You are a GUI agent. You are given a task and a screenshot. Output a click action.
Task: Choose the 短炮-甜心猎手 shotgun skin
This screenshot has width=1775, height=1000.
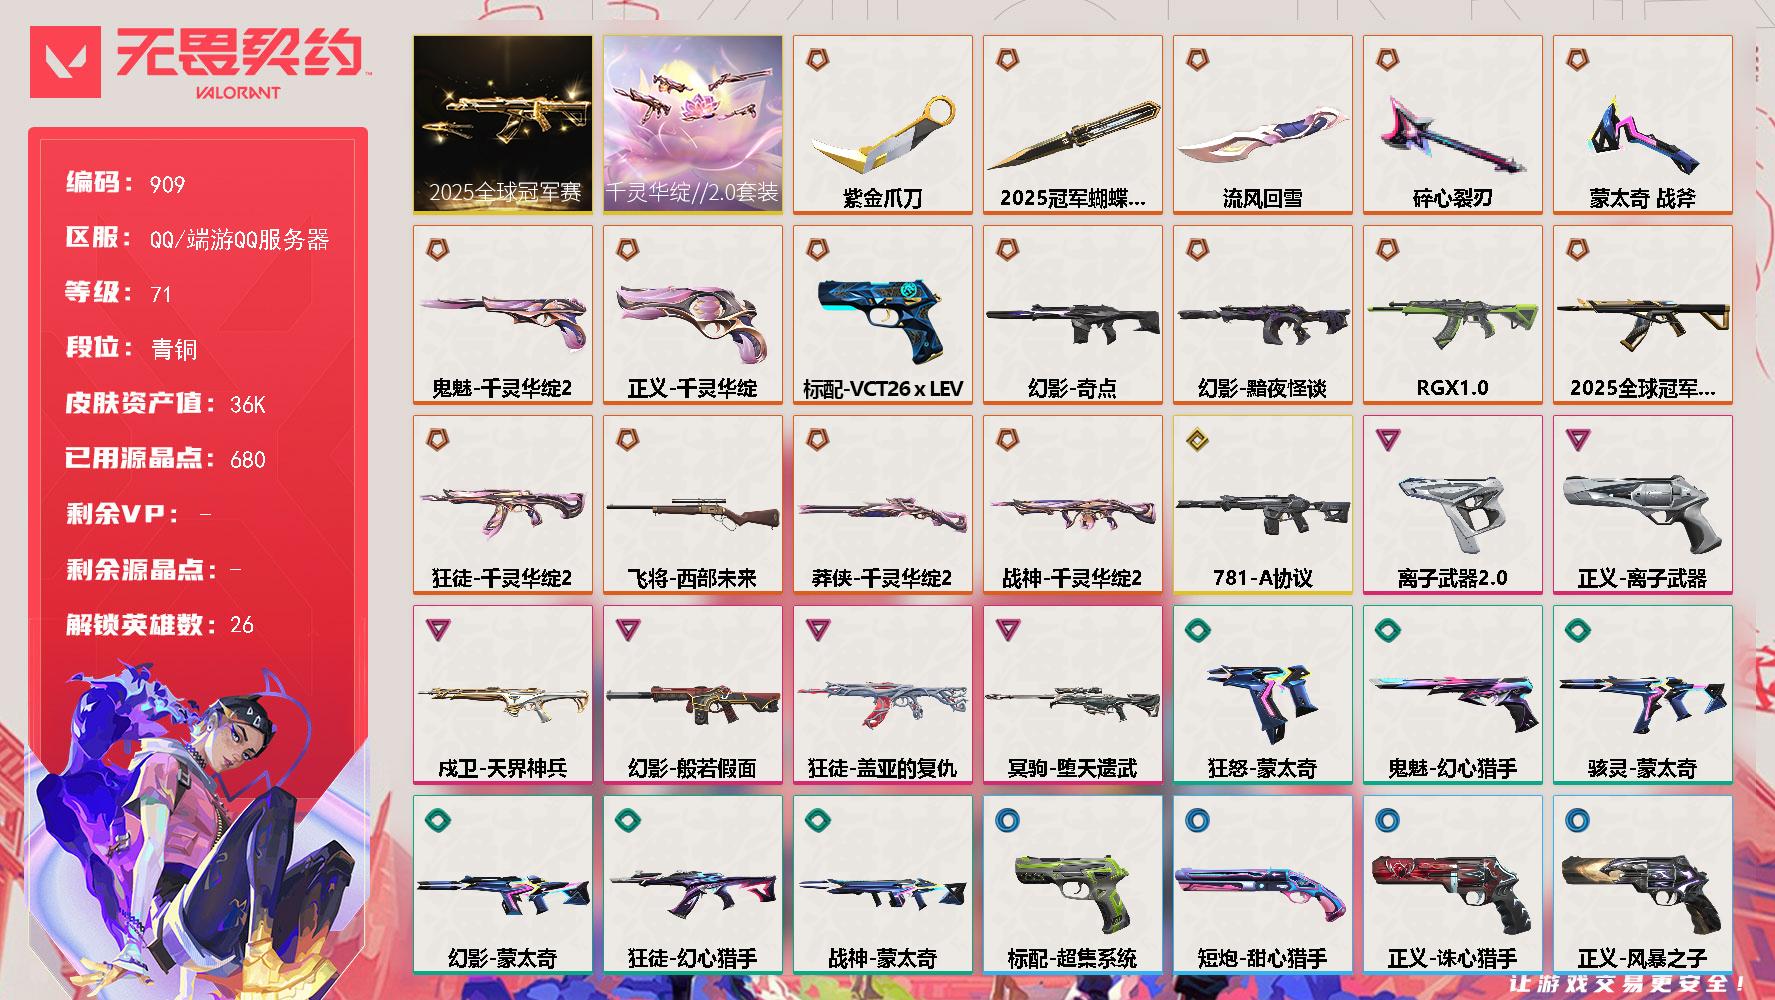pyautogui.click(x=1263, y=885)
